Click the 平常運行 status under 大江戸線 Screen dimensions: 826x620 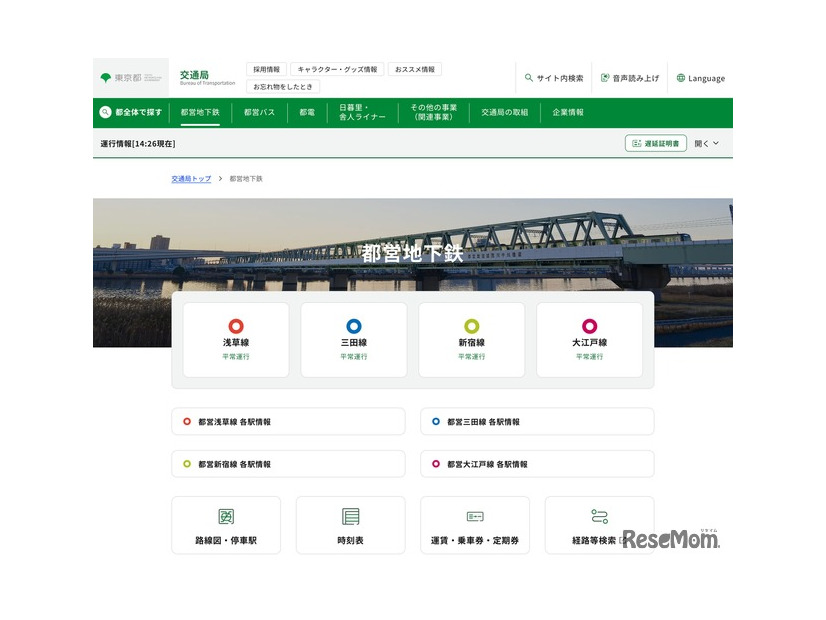coord(589,357)
